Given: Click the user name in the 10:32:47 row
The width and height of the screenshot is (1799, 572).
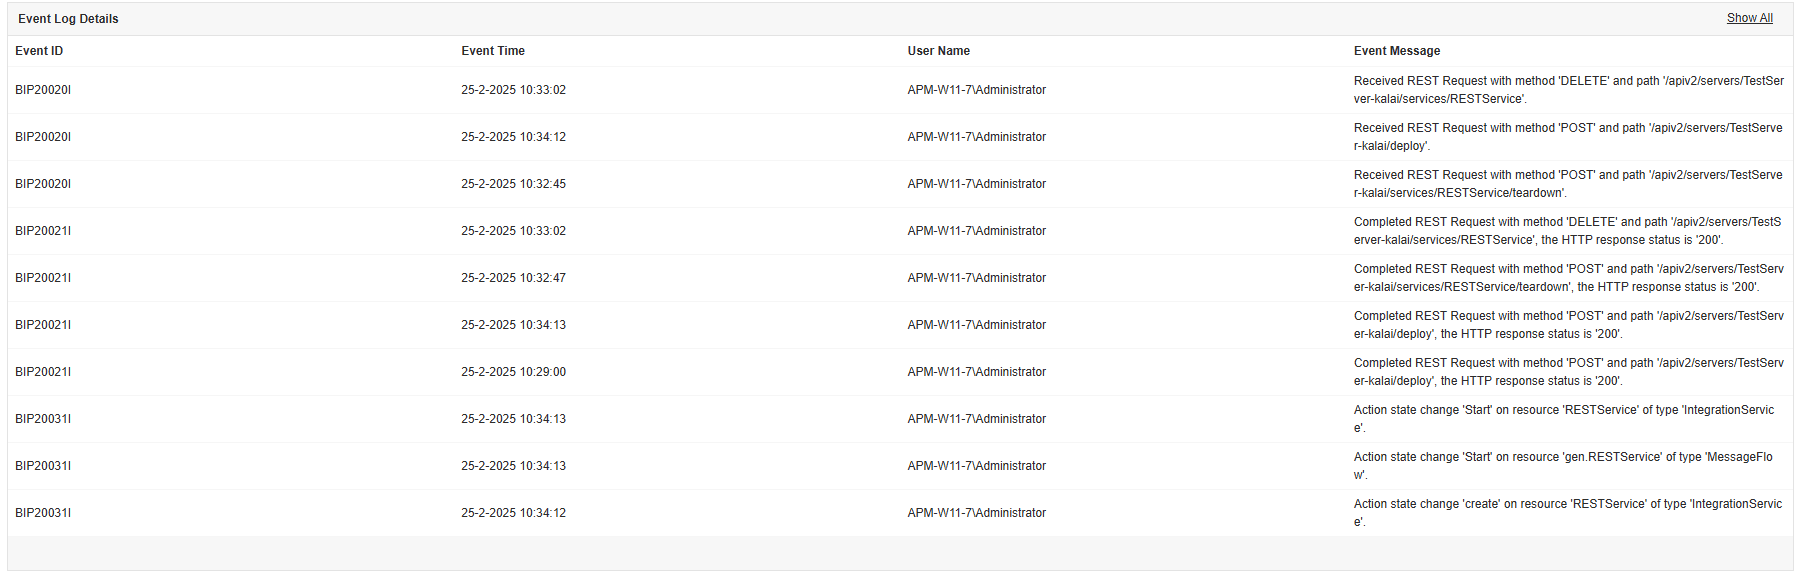Looking at the screenshot, I should [x=976, y=278].
